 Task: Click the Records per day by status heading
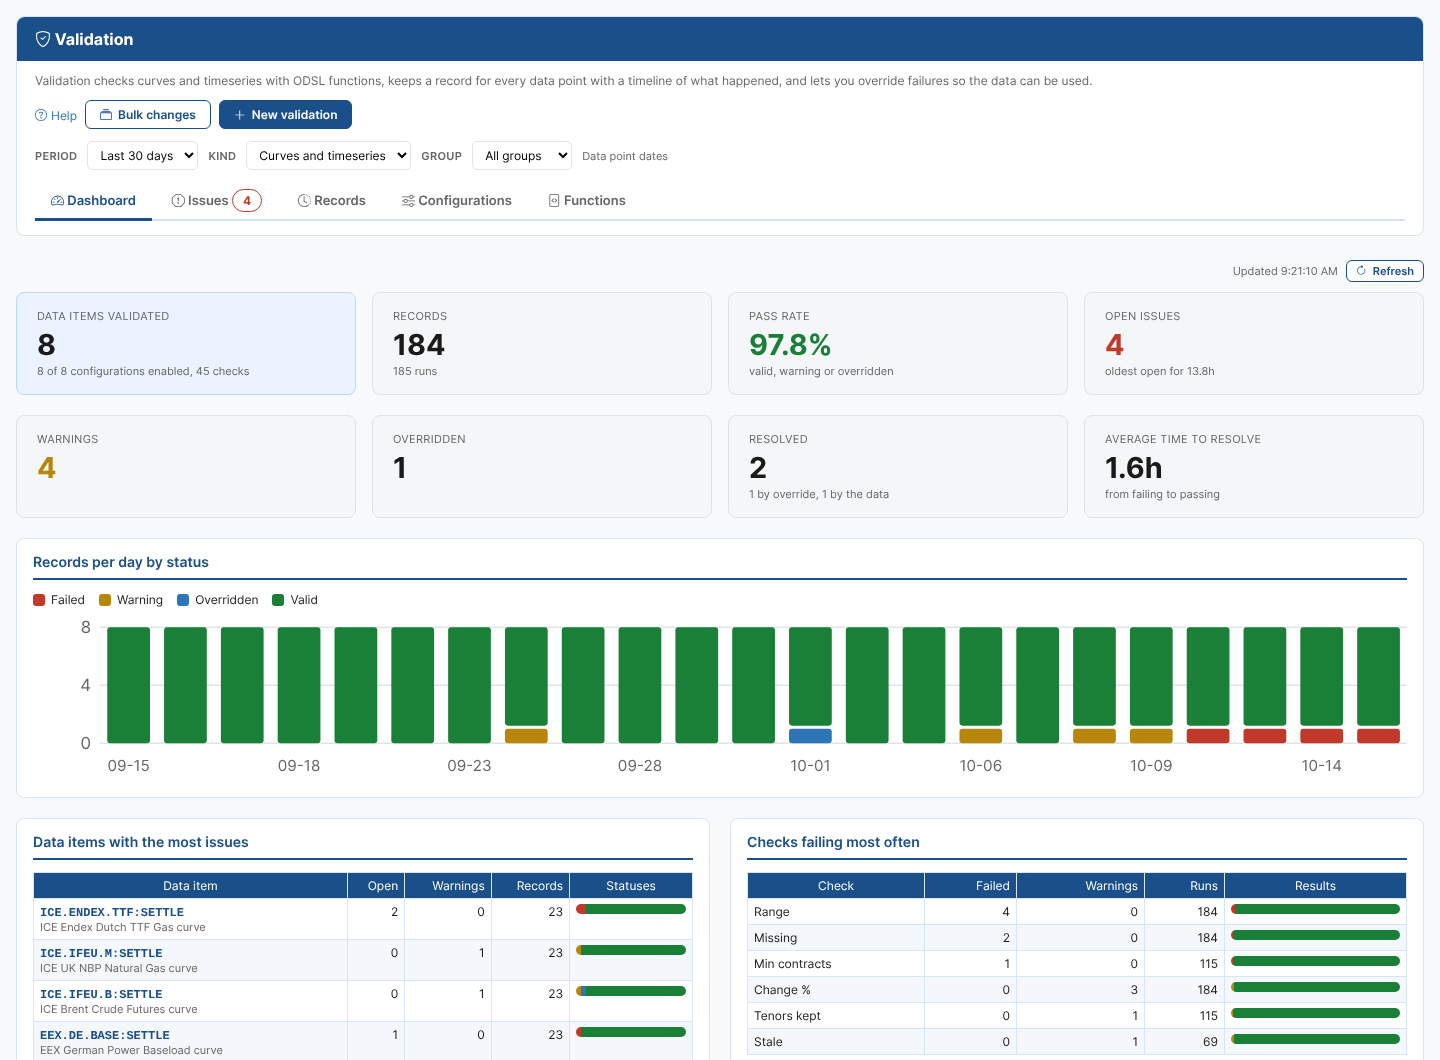(121, 562)
